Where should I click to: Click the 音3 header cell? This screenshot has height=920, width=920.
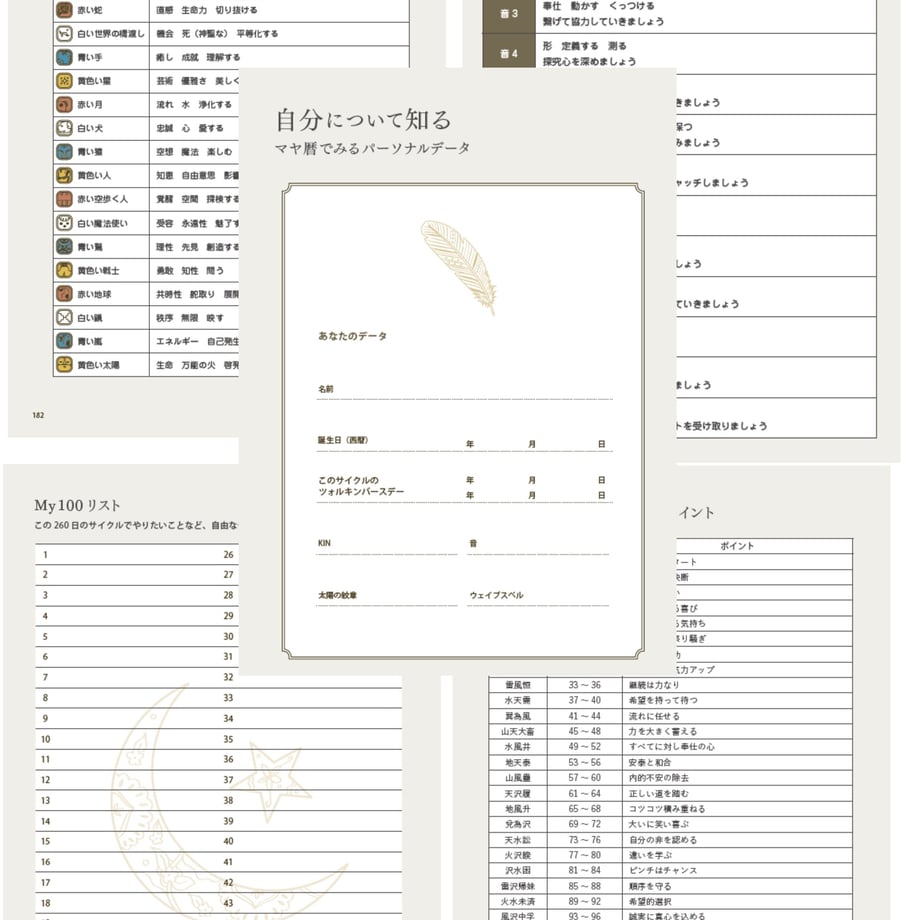pos(509,14)
